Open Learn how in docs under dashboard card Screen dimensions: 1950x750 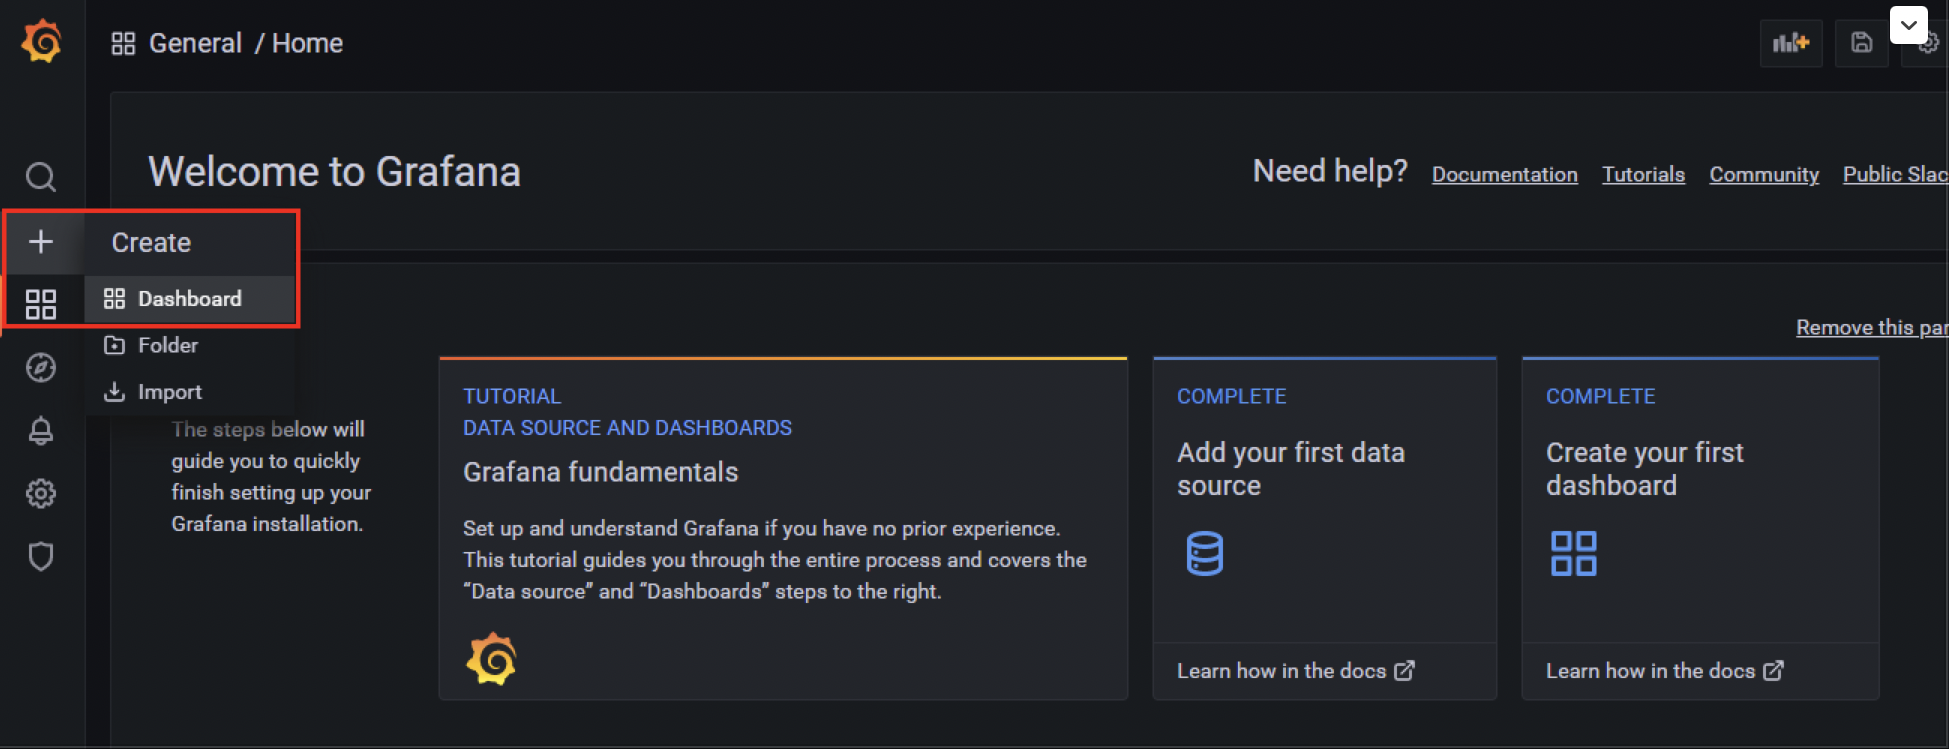point(1664,671)
